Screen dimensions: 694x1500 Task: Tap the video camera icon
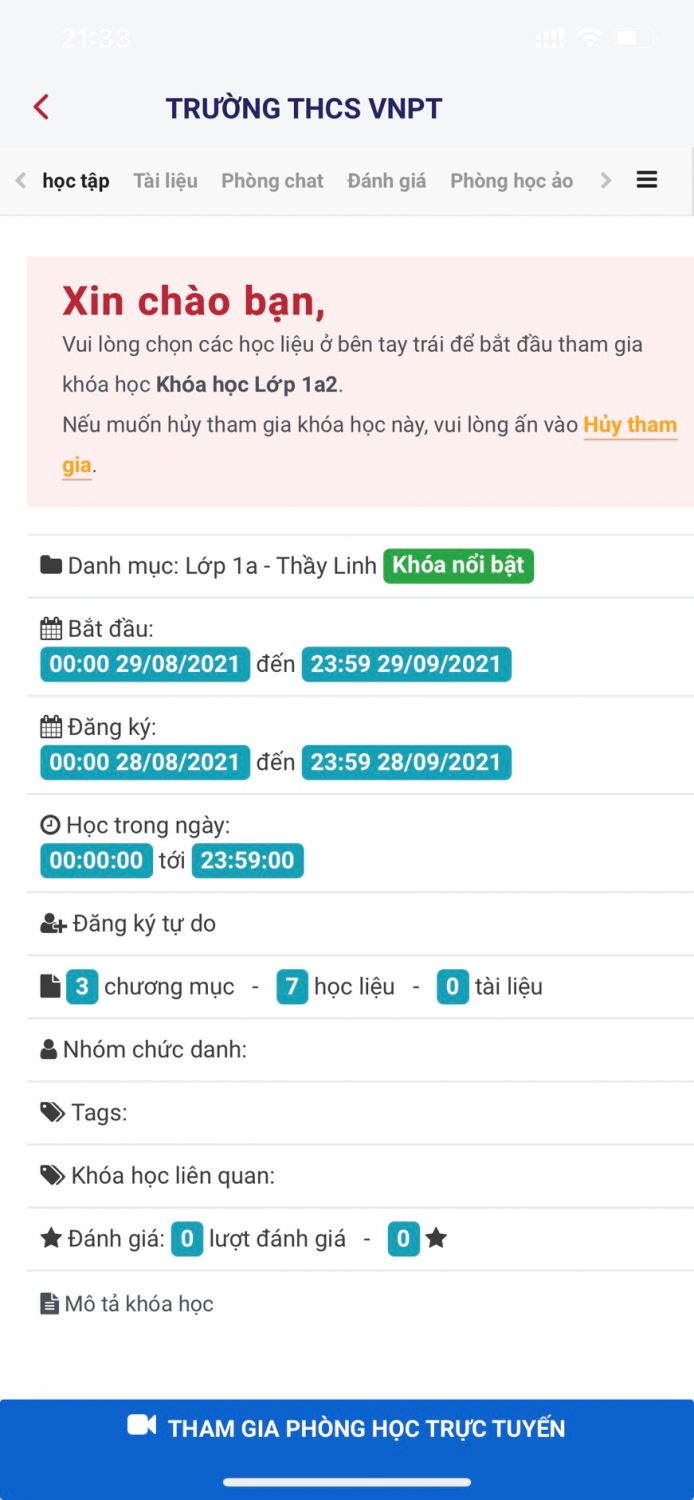(142, 1425)
